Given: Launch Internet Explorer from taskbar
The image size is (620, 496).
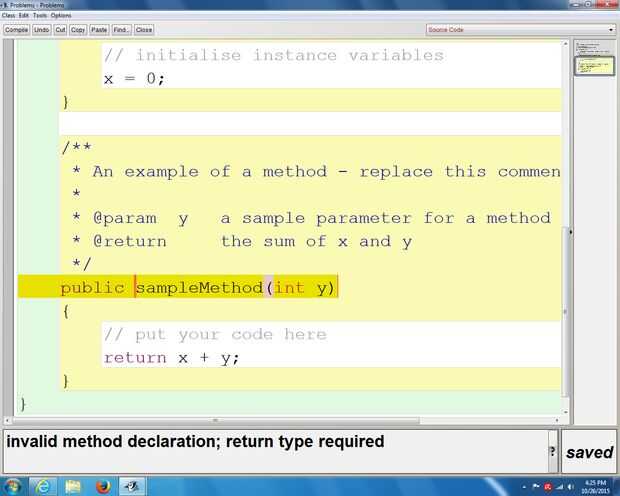Looking at the screenshot, I should (42, 486).
